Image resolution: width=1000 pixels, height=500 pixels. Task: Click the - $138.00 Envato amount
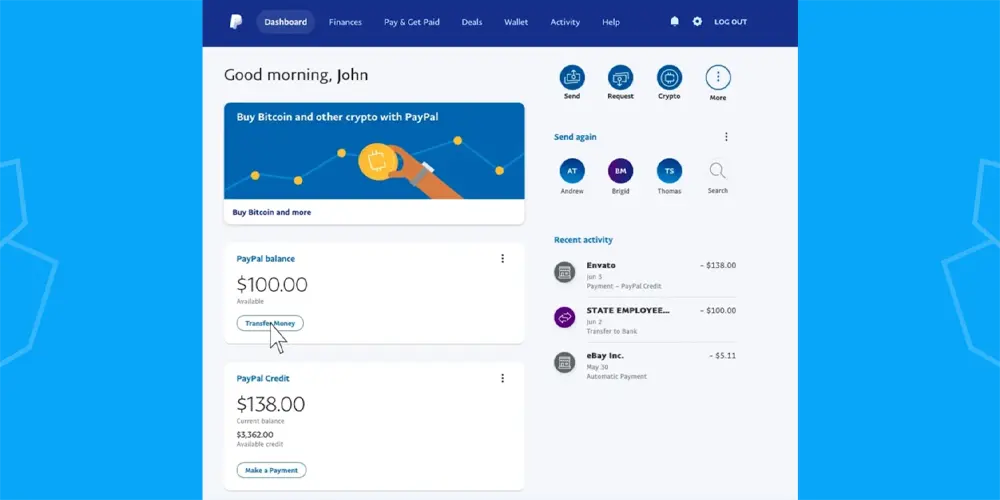[718, 265]
